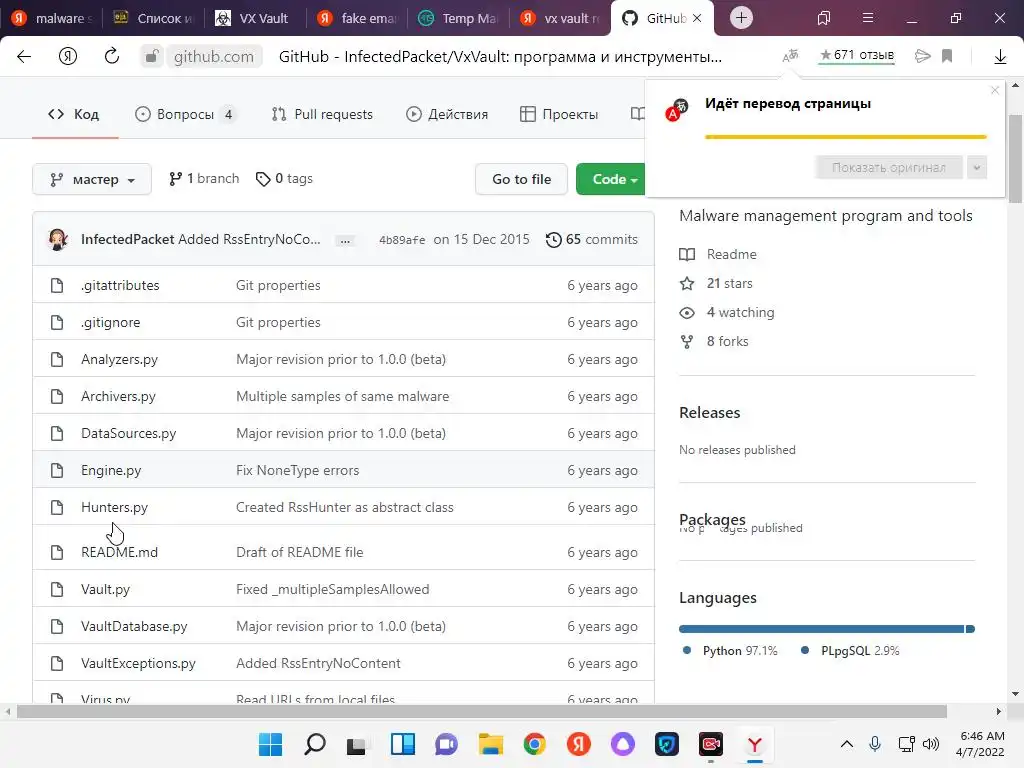Click the InfectedPacket avatar image
1024x768 pixels.
point(58,239)
